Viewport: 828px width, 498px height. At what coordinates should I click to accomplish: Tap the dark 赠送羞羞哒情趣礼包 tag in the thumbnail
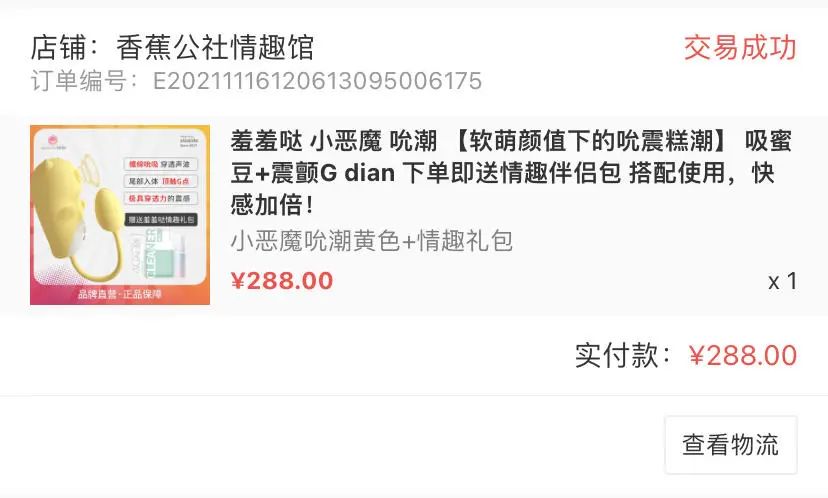(162, 219)
